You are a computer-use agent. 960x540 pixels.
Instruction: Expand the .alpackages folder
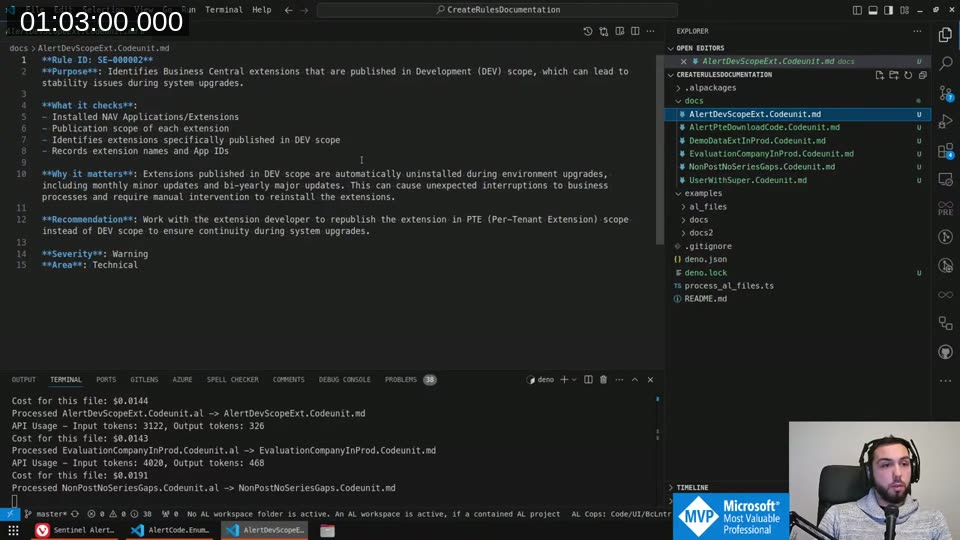710,88
